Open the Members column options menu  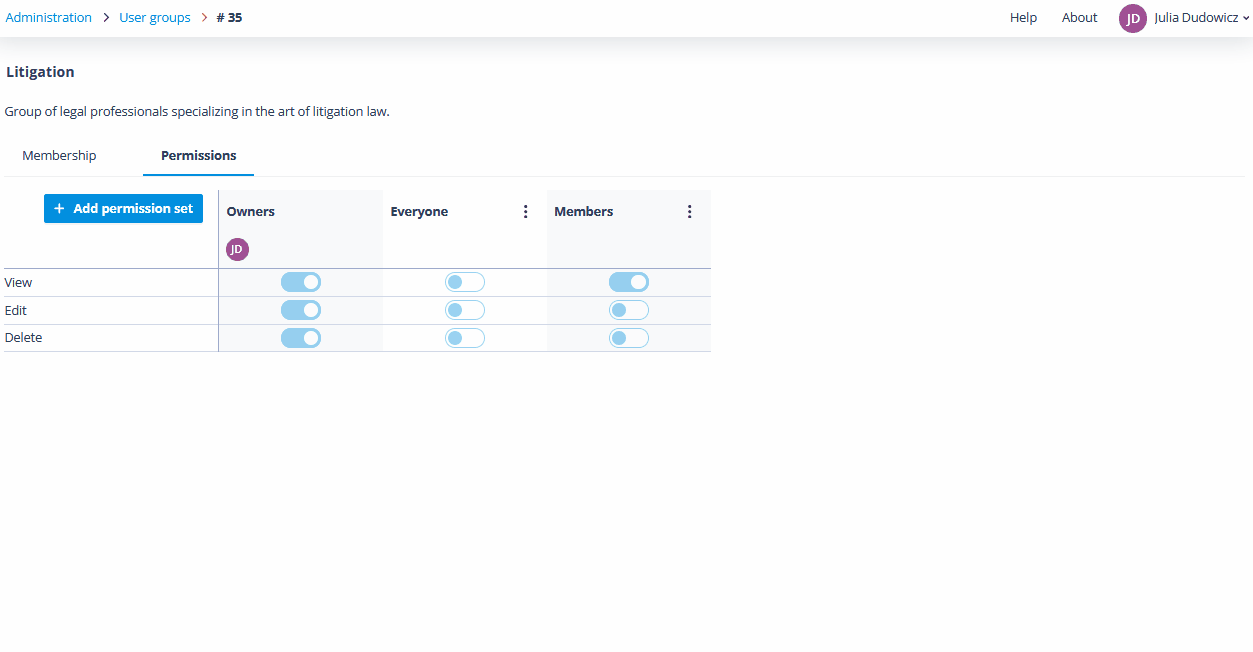tap(689, 212)
